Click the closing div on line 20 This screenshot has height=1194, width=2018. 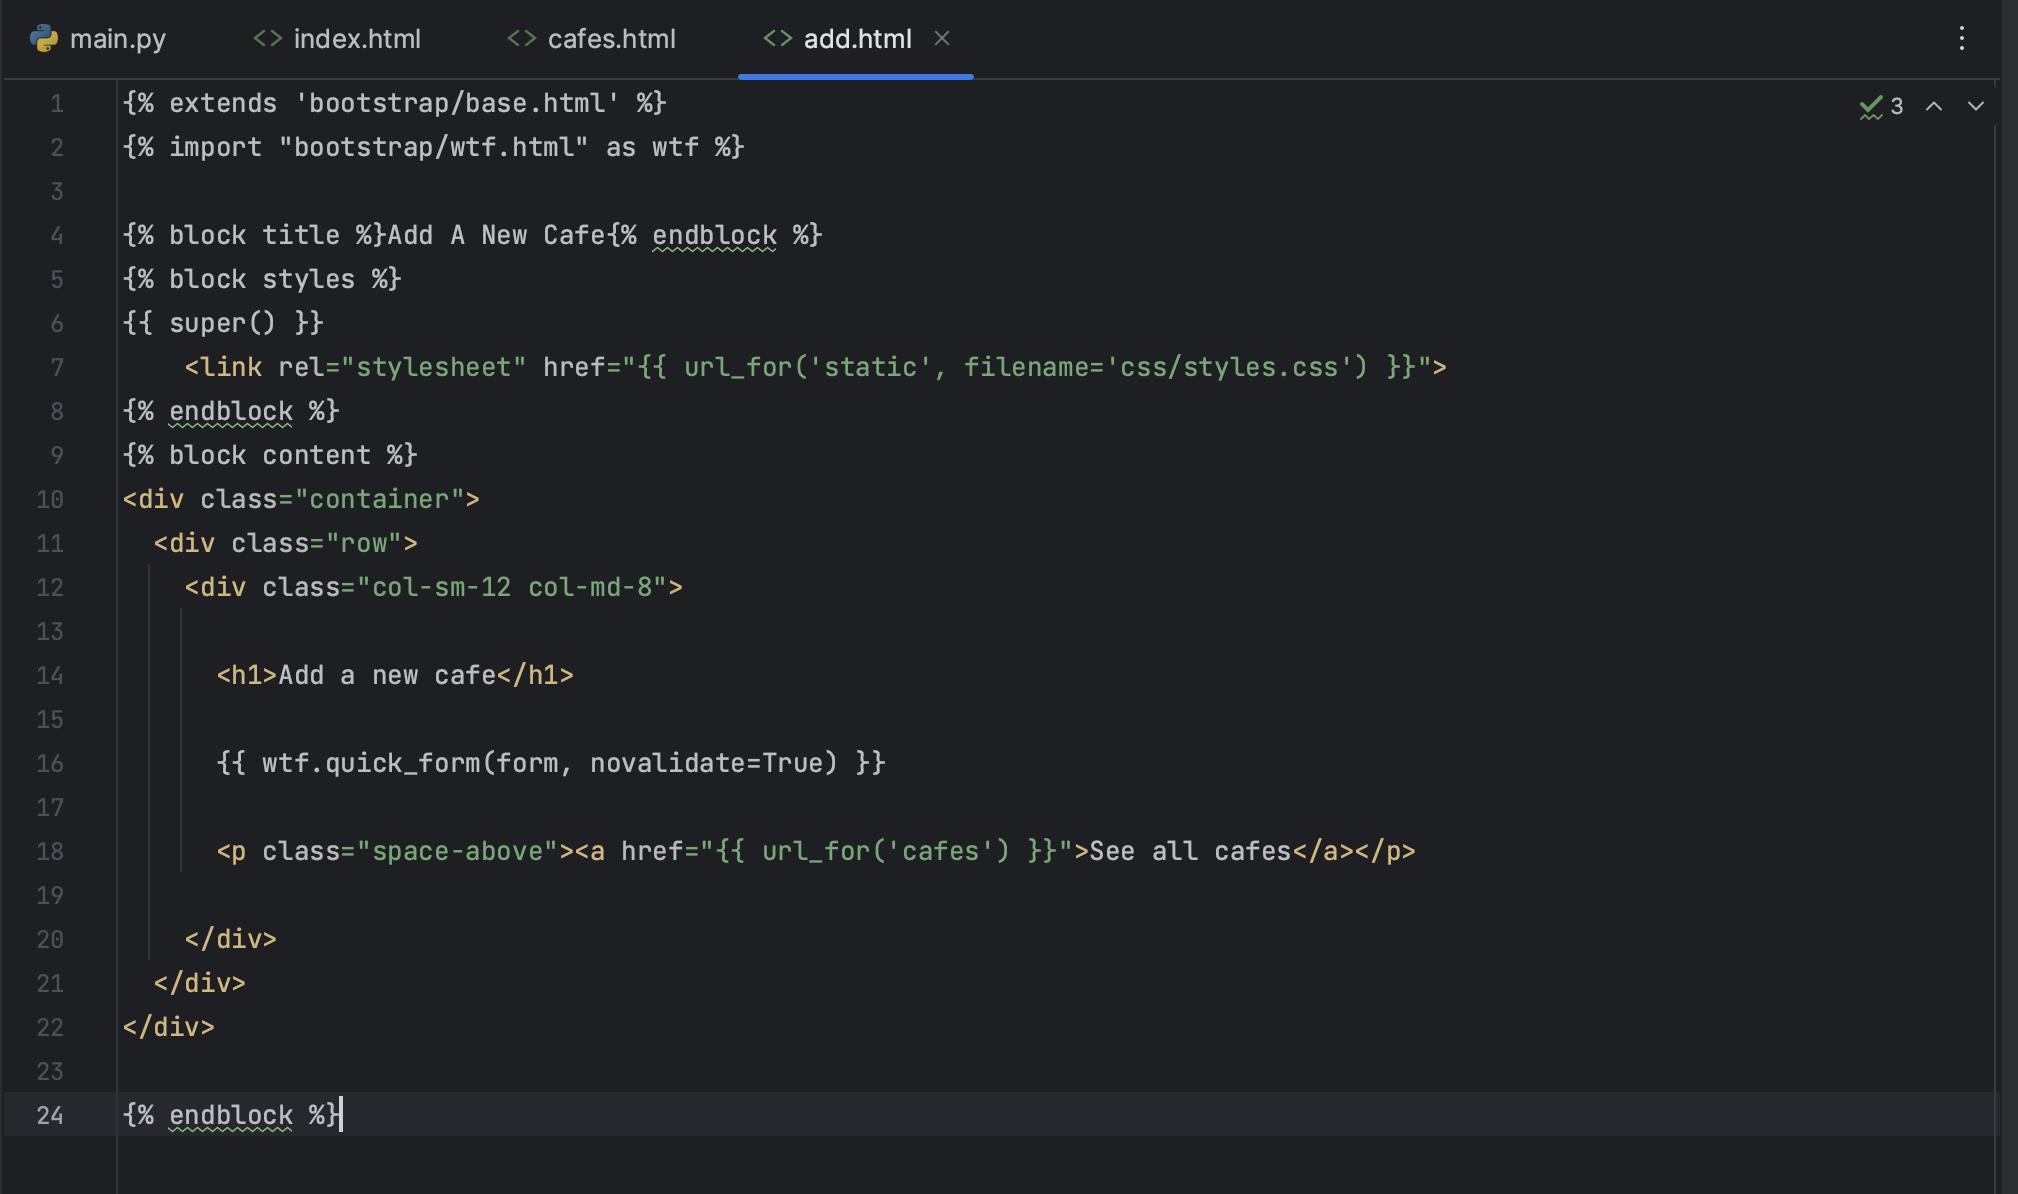231,939
